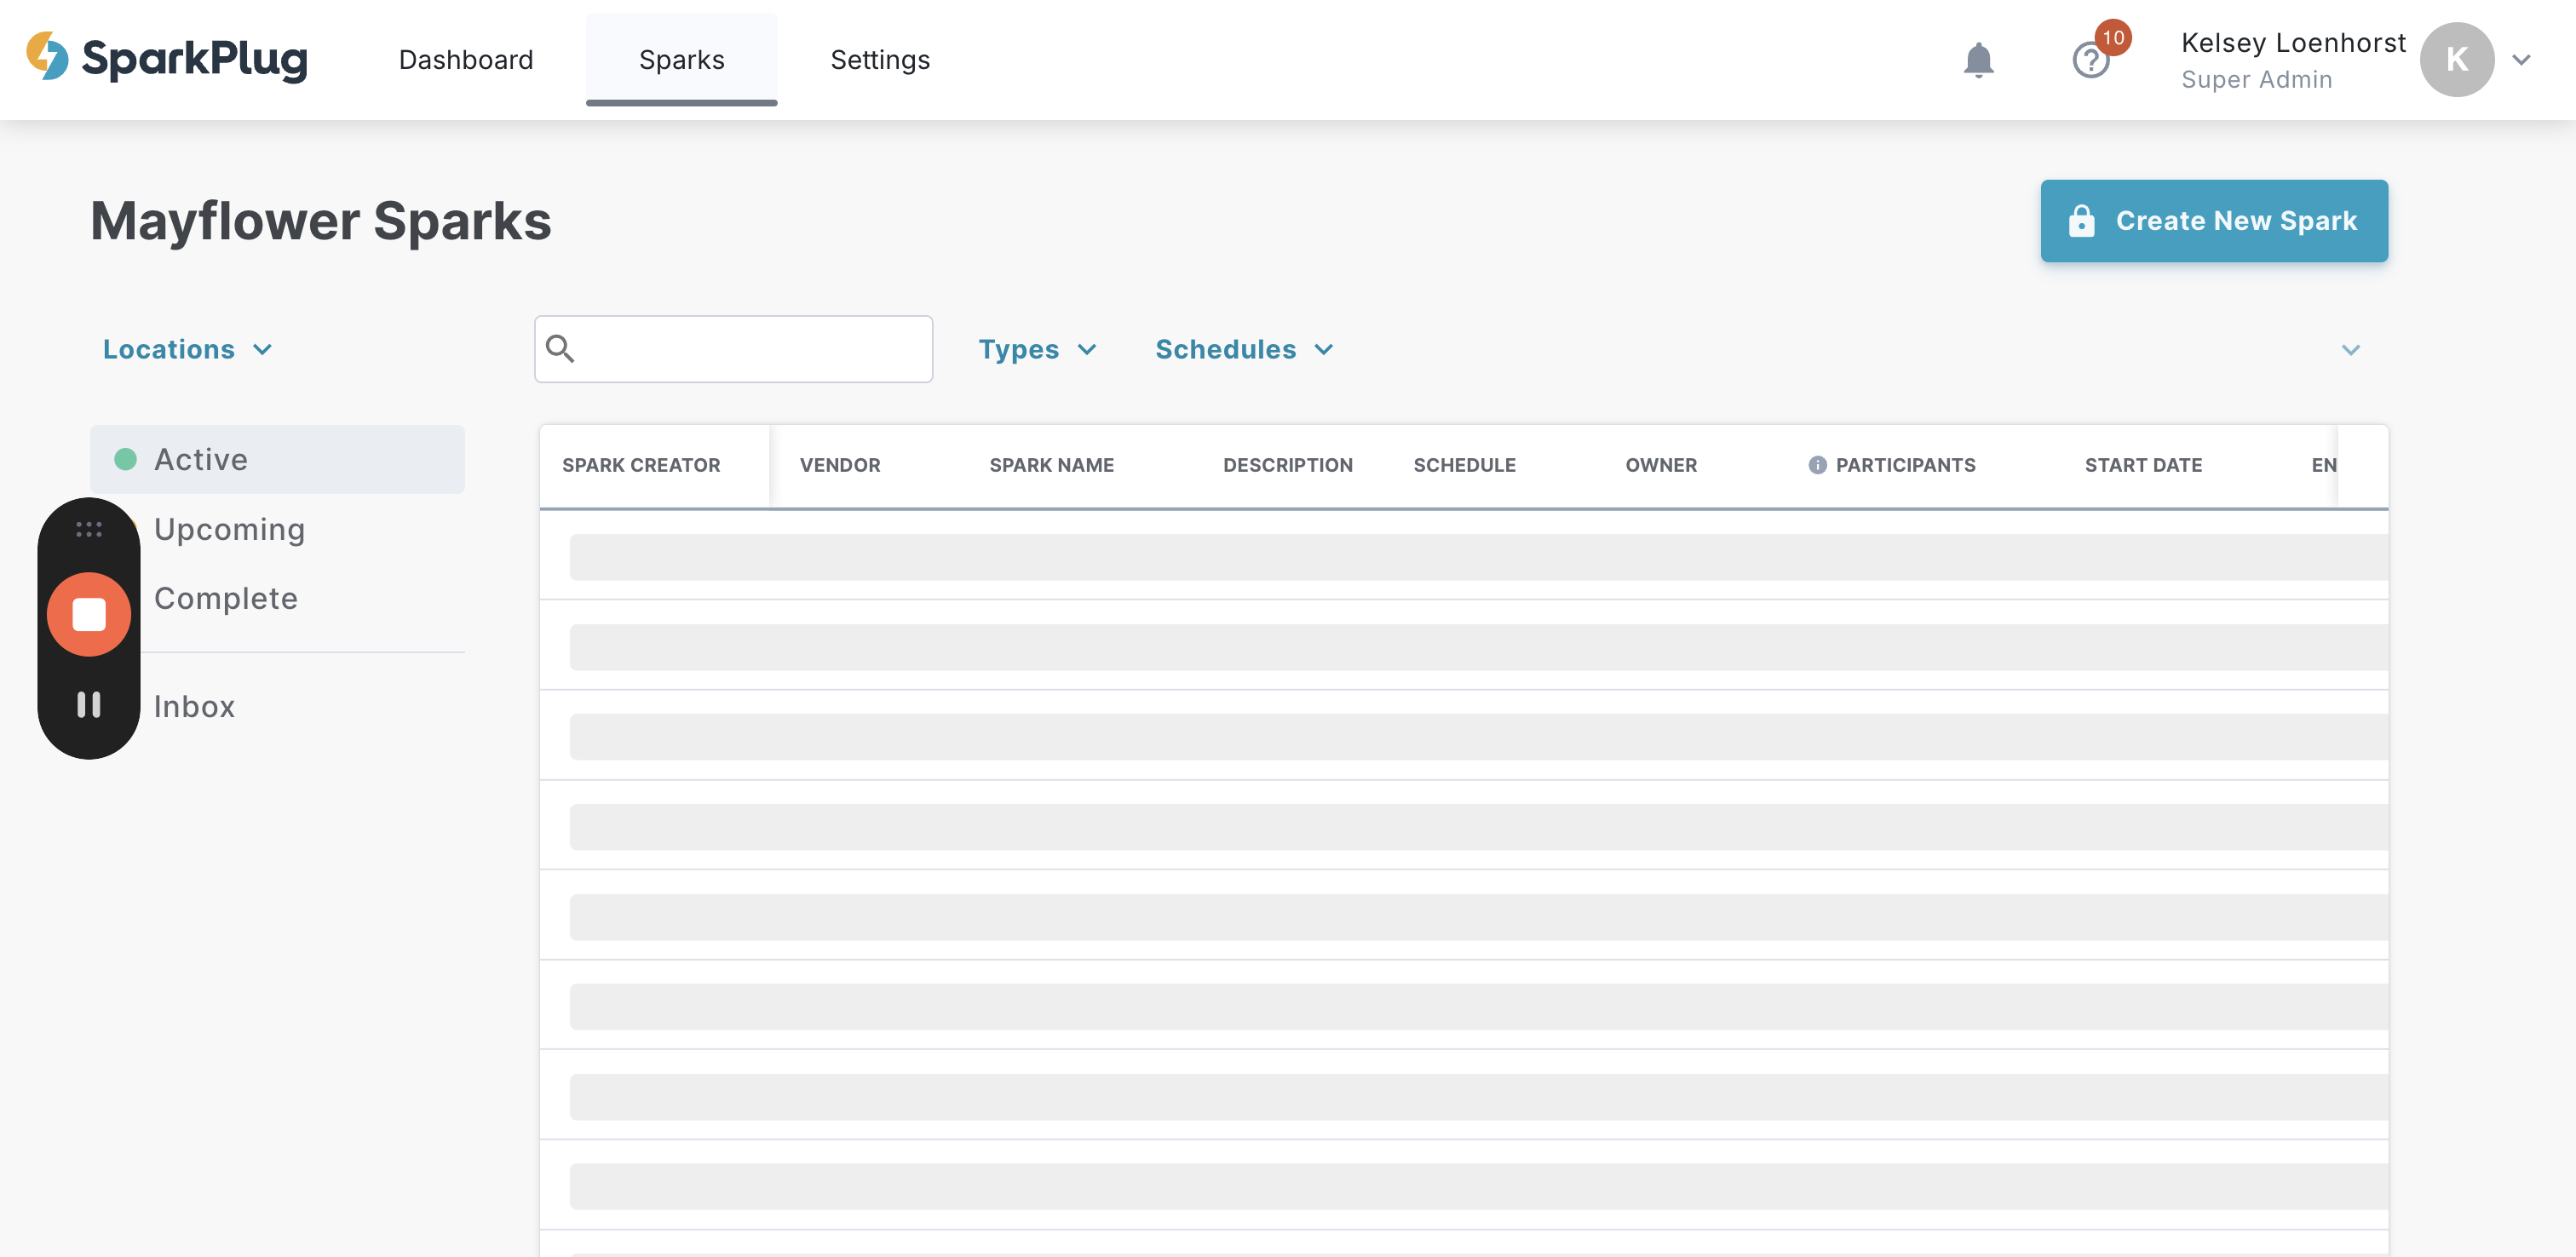The height and width of the screenshot is (1257, 2576).
Task: Sort by Spark Creator column
Action: click(641, 465)
